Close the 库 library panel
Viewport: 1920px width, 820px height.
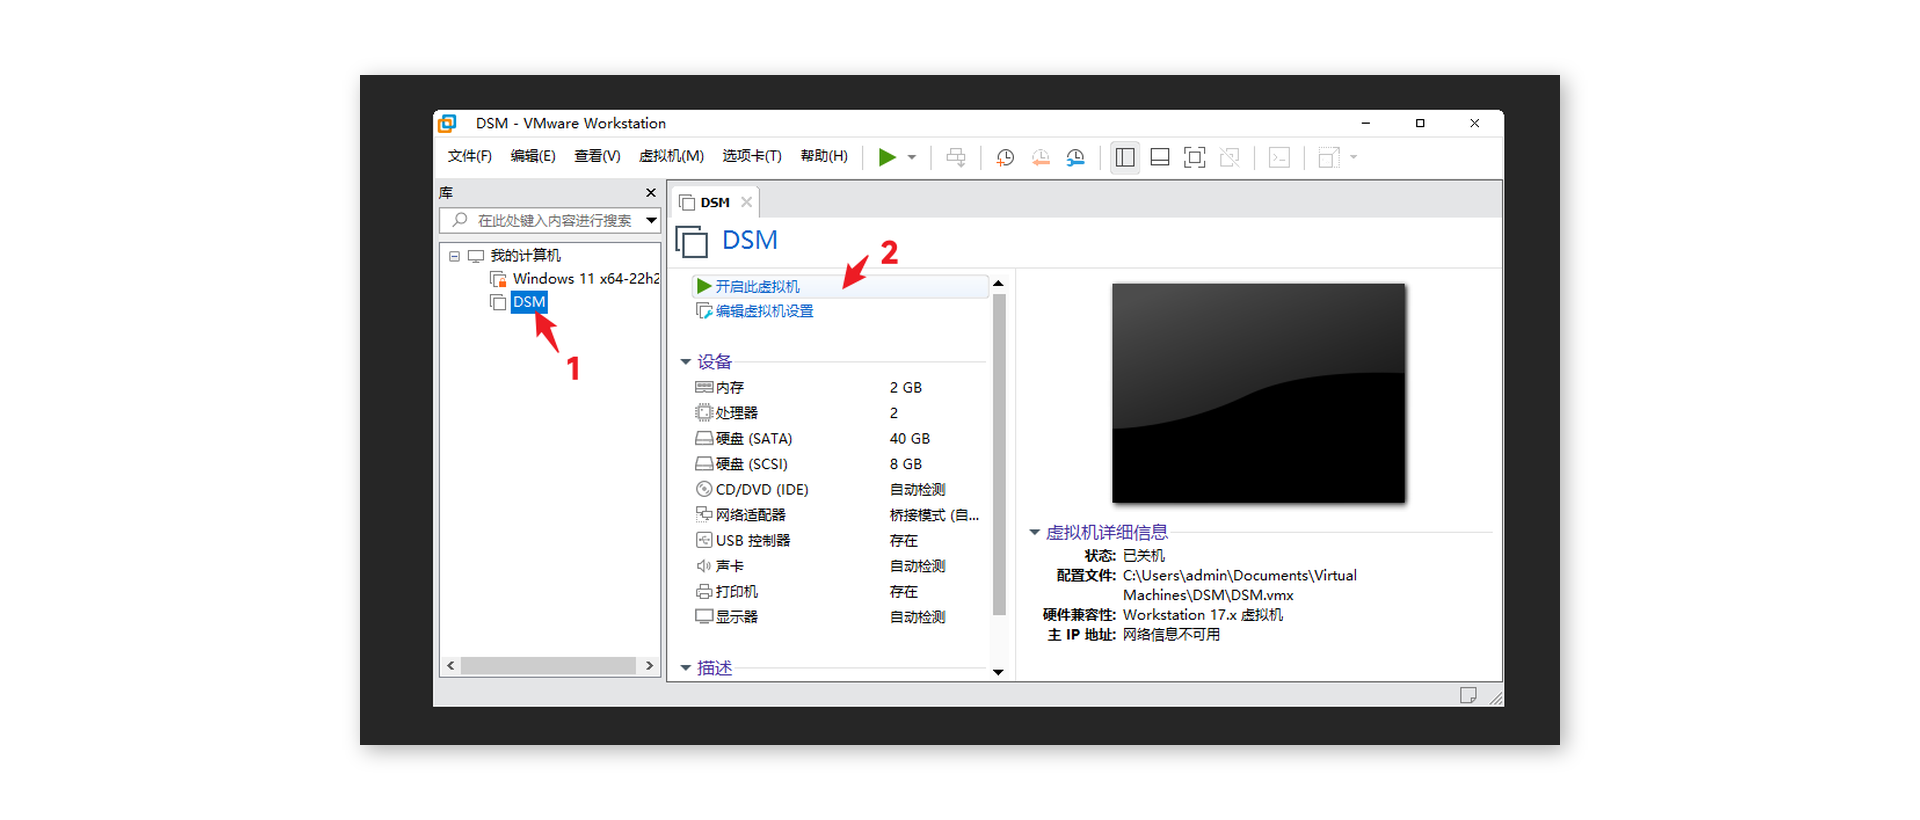pos(651,193)
